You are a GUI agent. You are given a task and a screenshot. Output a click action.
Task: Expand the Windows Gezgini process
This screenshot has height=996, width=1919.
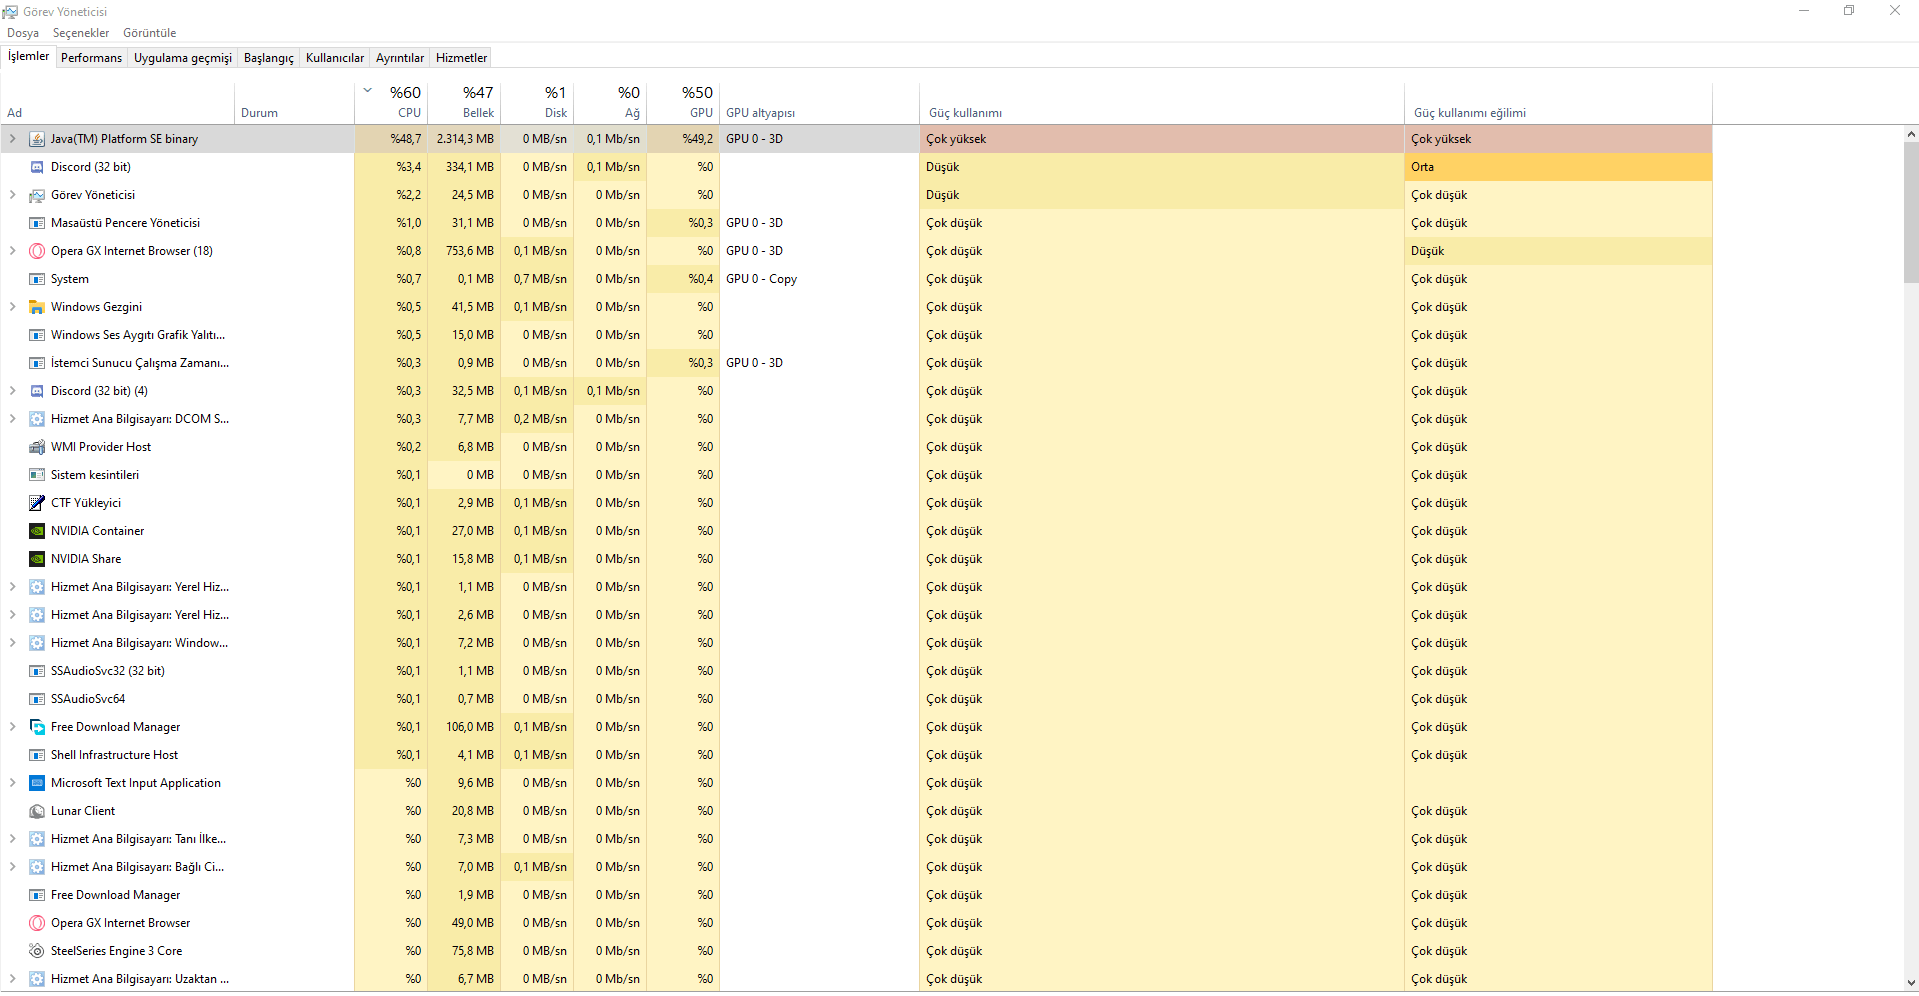click(x=12, y=307)
